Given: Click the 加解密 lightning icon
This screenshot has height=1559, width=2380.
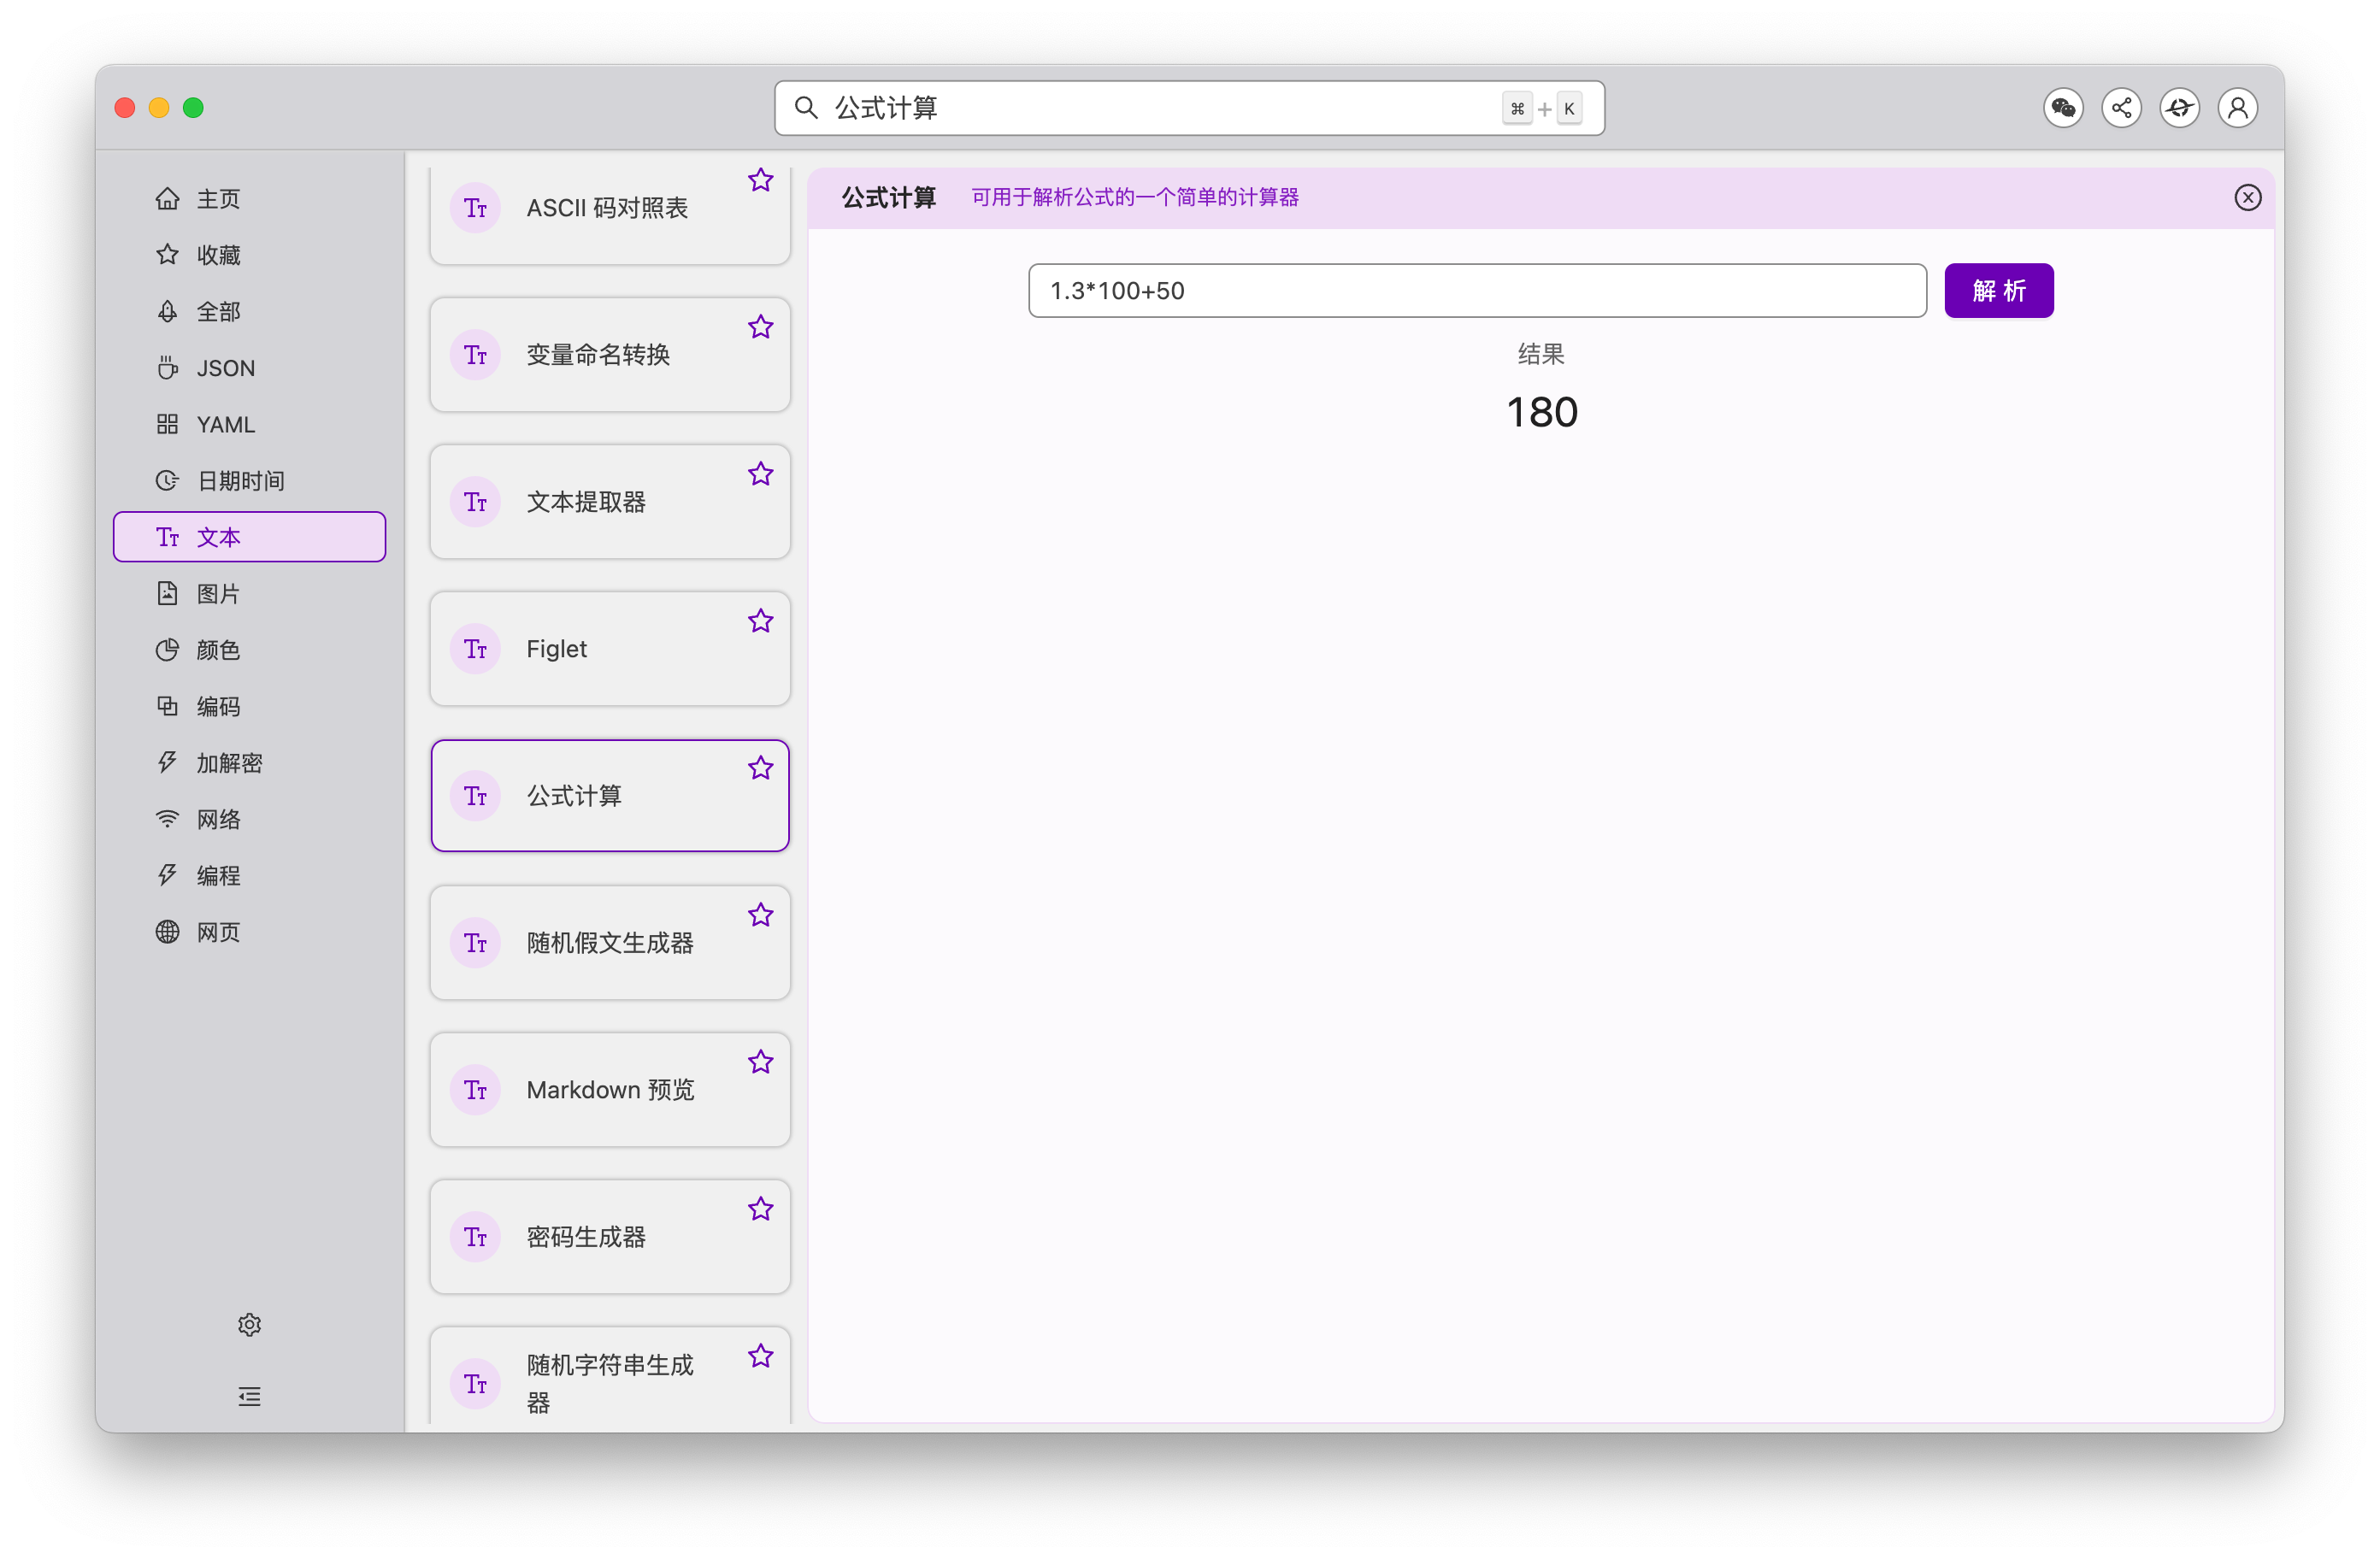Looking at the screenshot, I should 167,763.
